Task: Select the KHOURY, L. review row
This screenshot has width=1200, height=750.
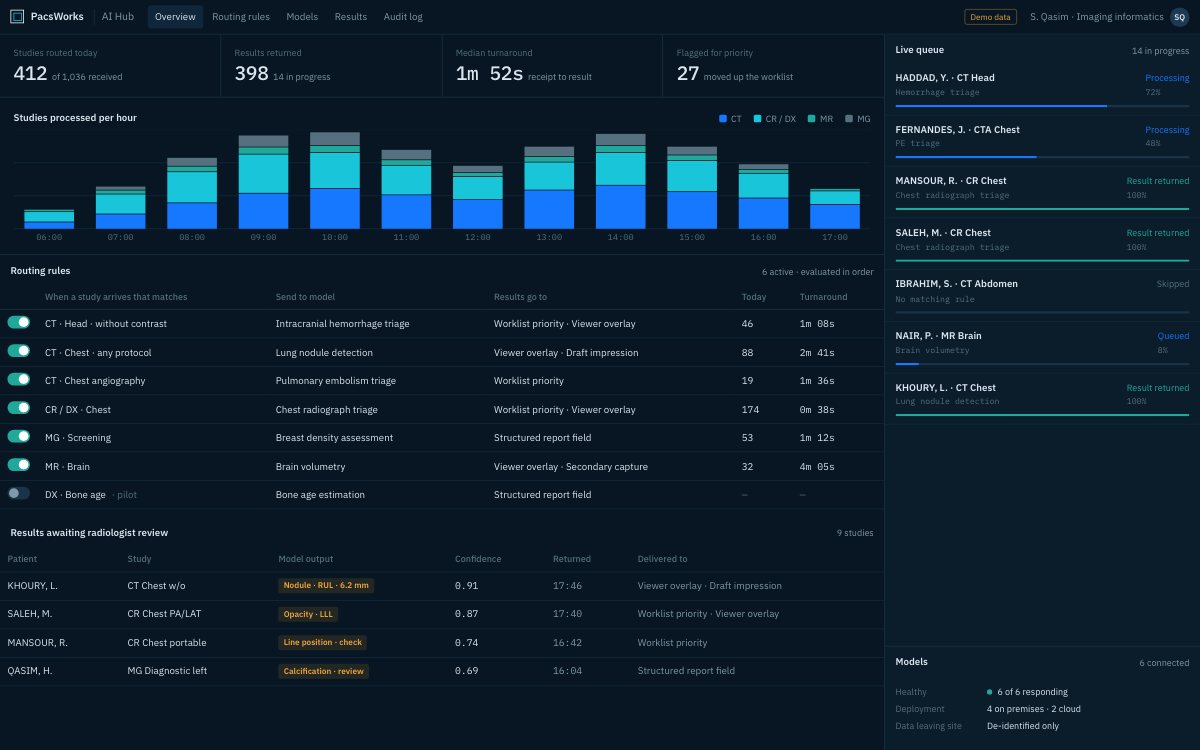Action: 441,586
